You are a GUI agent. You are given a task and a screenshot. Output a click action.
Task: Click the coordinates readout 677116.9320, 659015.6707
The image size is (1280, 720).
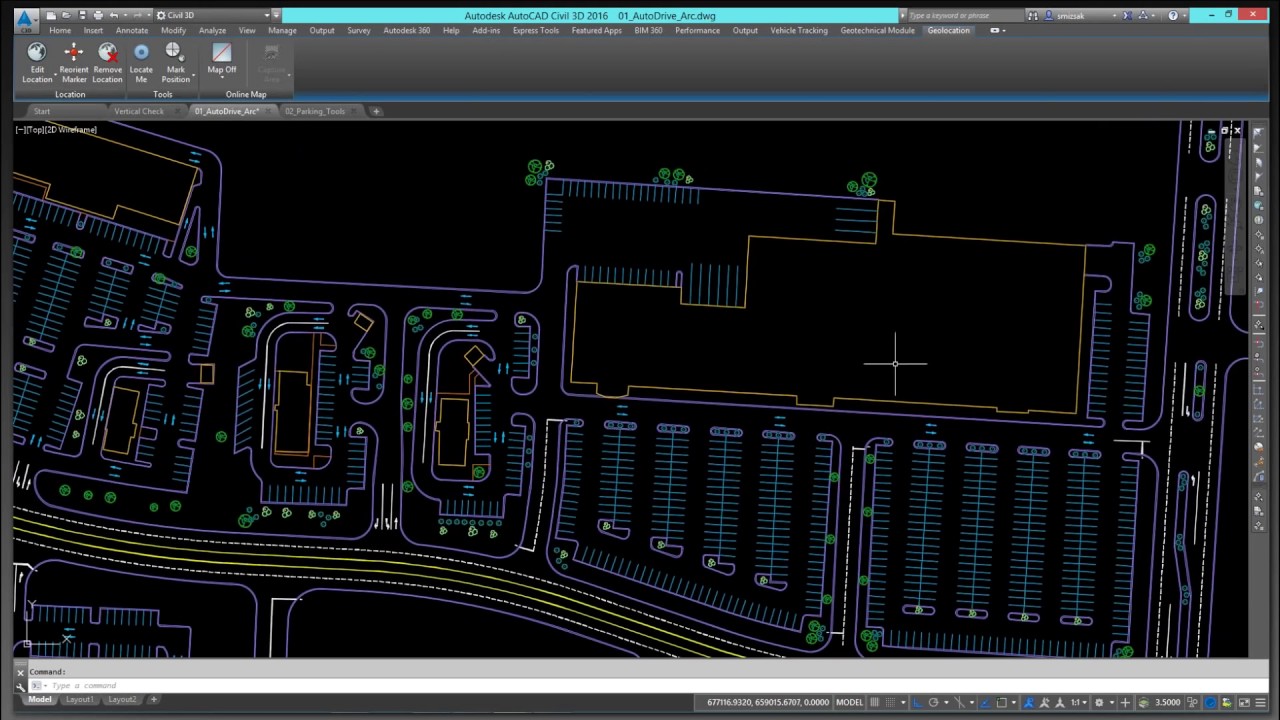[767, 702]
